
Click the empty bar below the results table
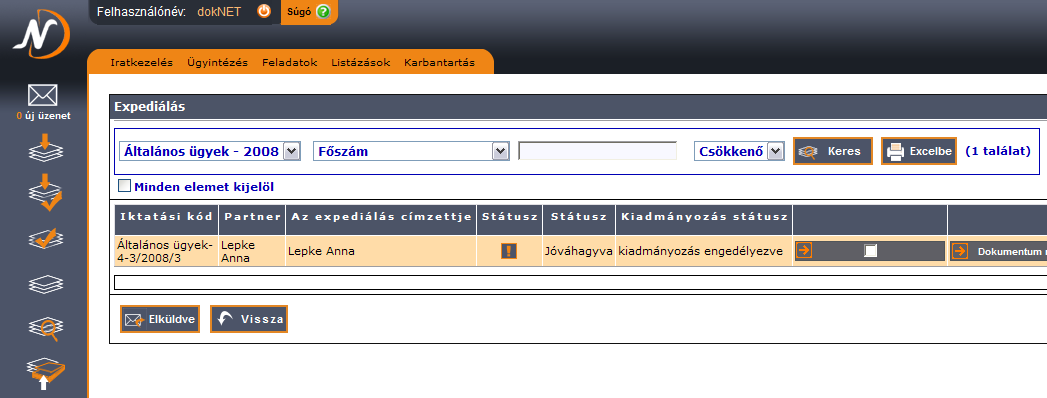[x=580, y=282]
